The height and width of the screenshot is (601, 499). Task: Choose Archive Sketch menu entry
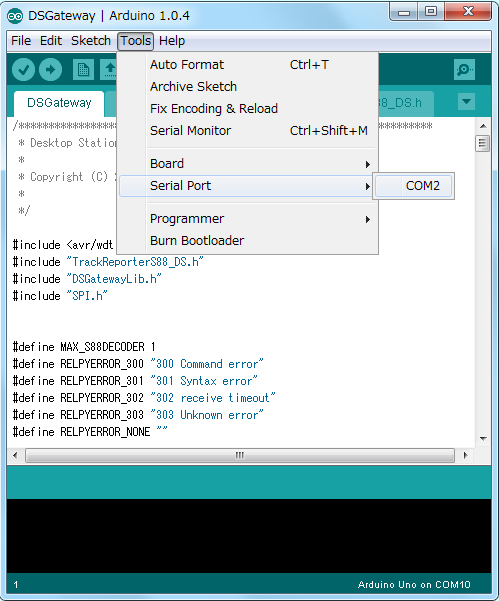point(249,87)
